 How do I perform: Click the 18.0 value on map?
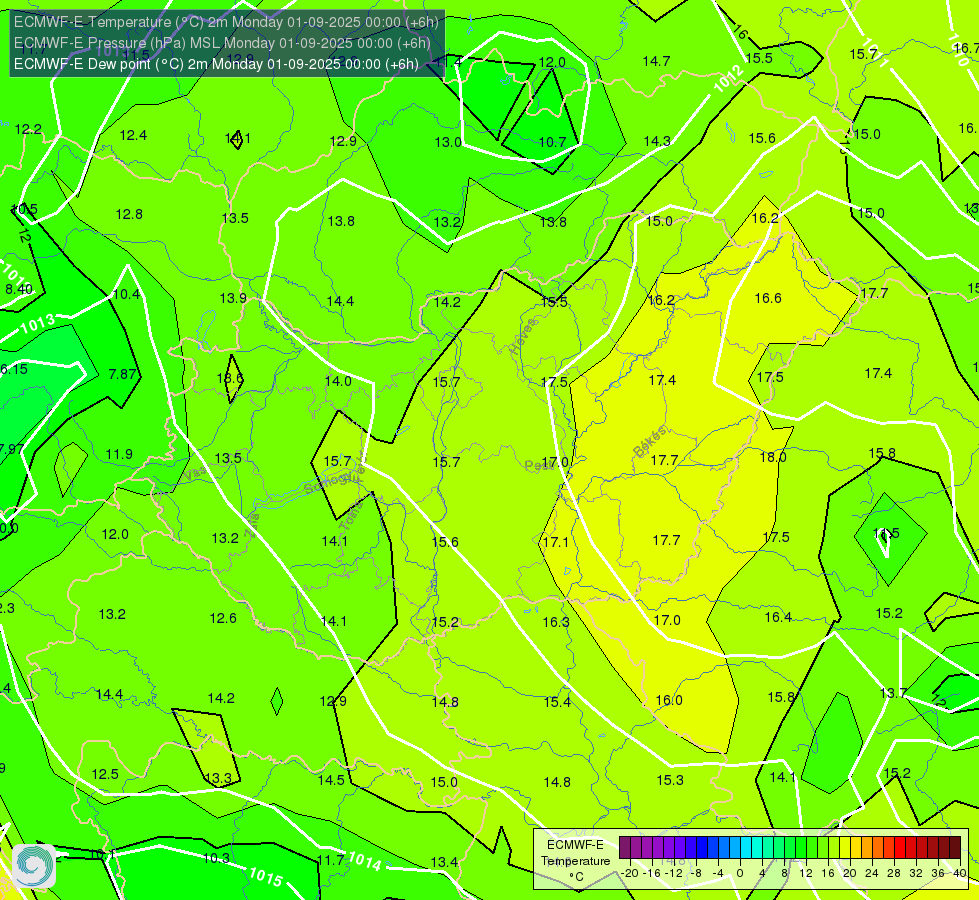pyautogui.click(x=773, y=457)
